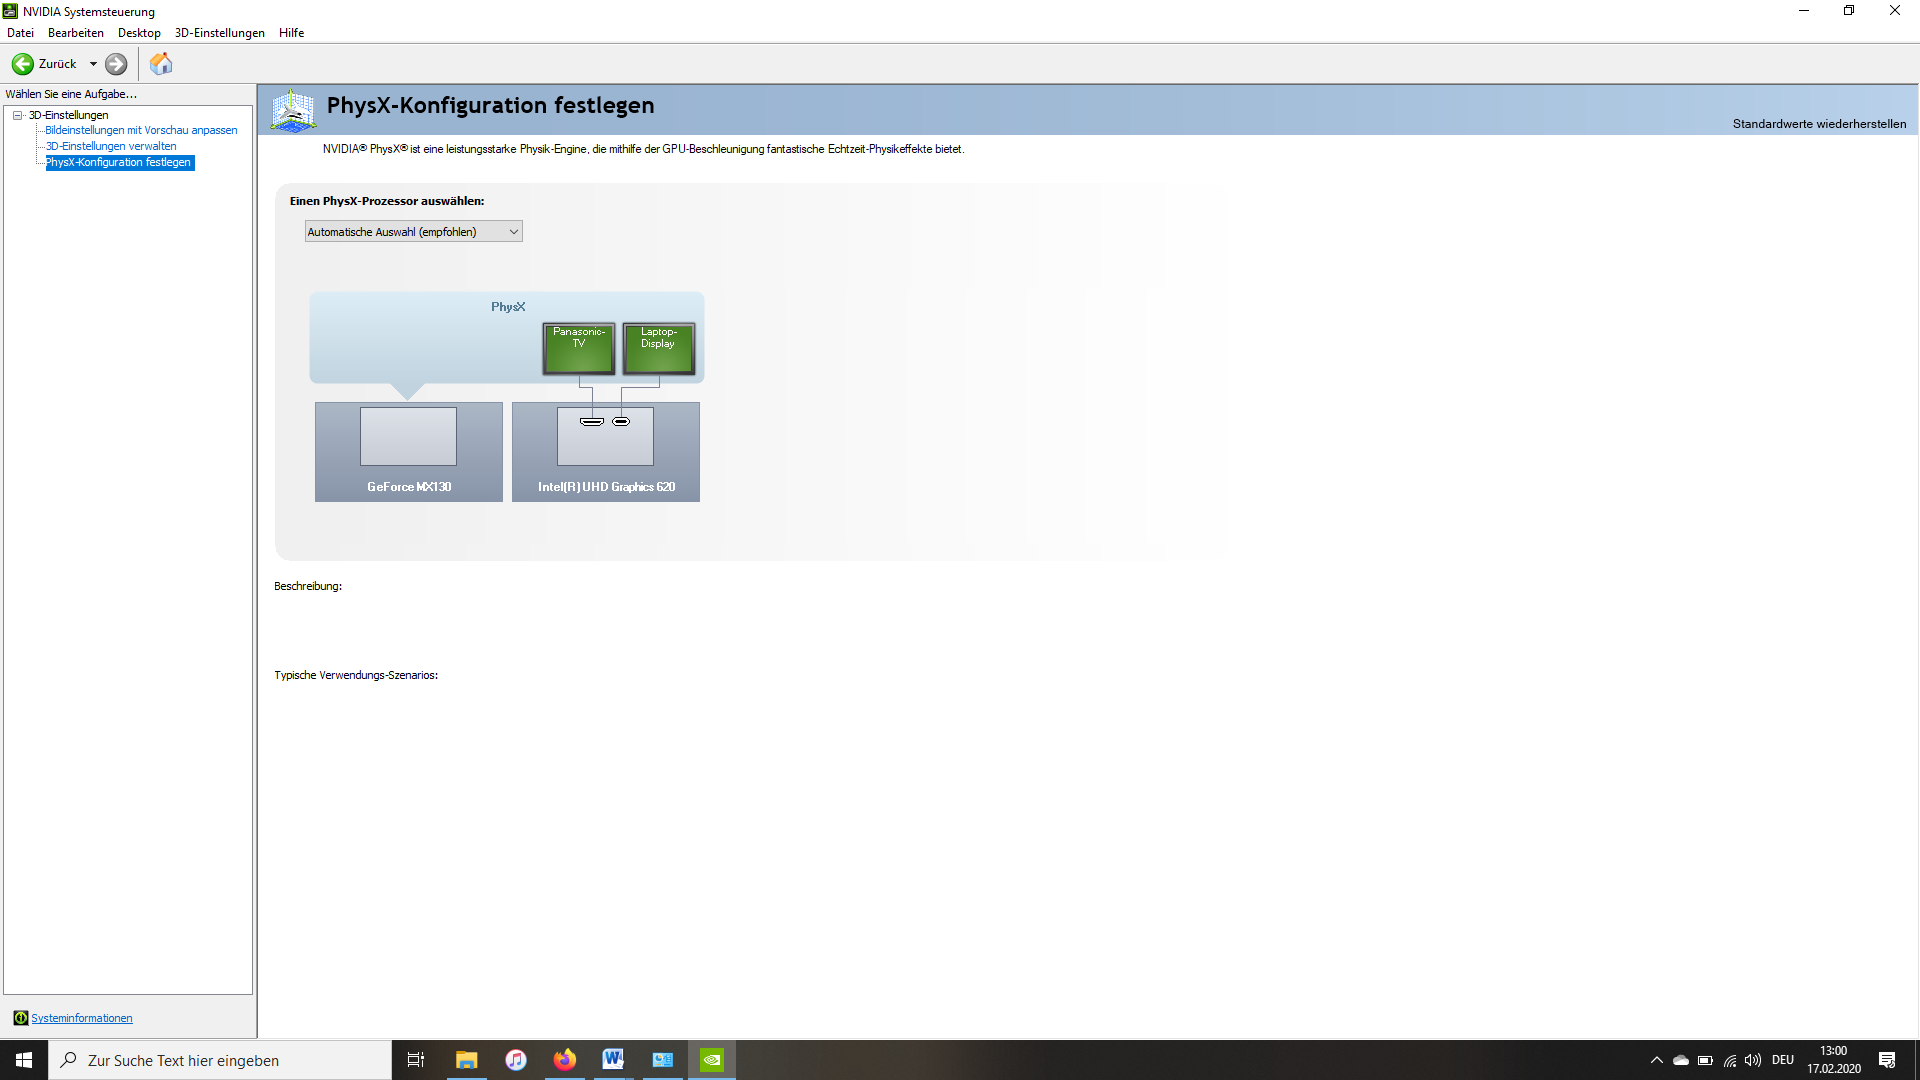The height and width of the screenshot is (1080, 1920).
Task: Click Standardwerte wiederherstellen link
Action: tap(1818, 124)
